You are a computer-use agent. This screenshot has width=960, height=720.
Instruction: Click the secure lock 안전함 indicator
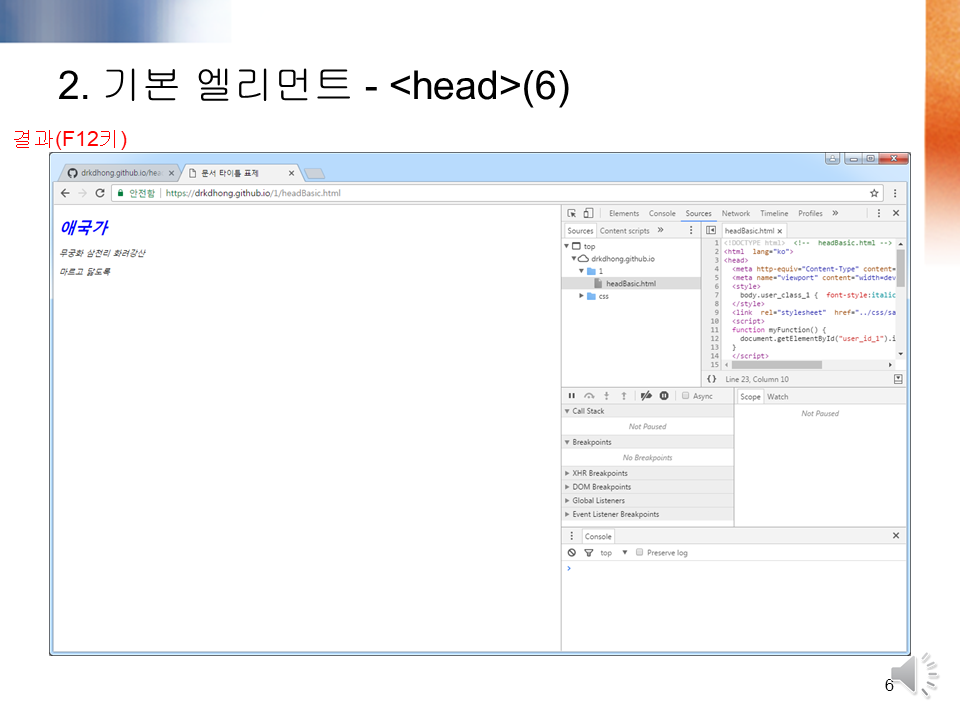[136, 193]
